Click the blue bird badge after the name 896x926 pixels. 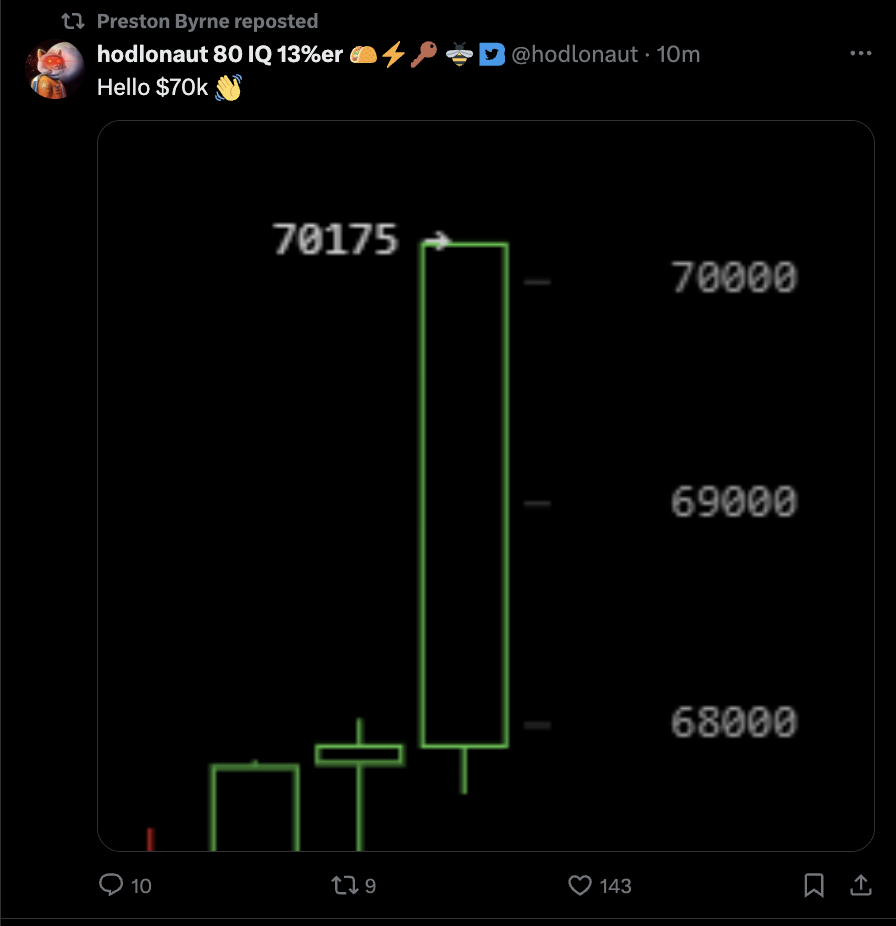point(491,55)
